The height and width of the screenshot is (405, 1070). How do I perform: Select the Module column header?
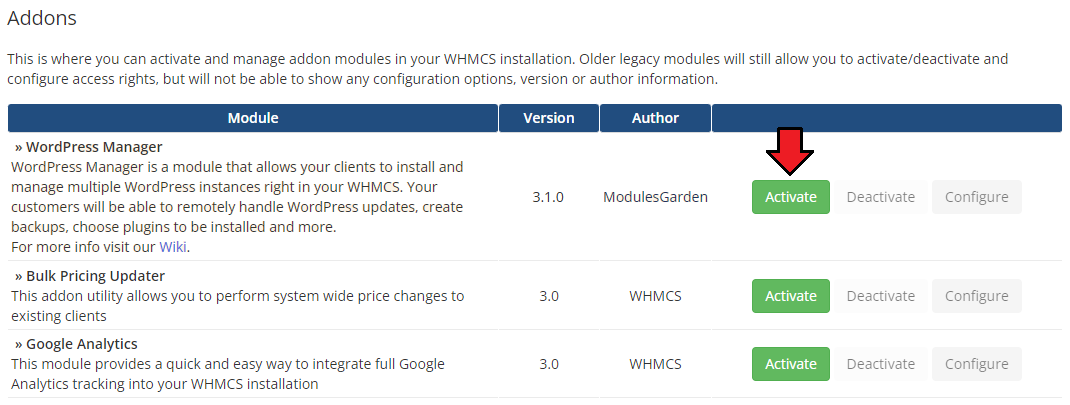tap(253, 118)
